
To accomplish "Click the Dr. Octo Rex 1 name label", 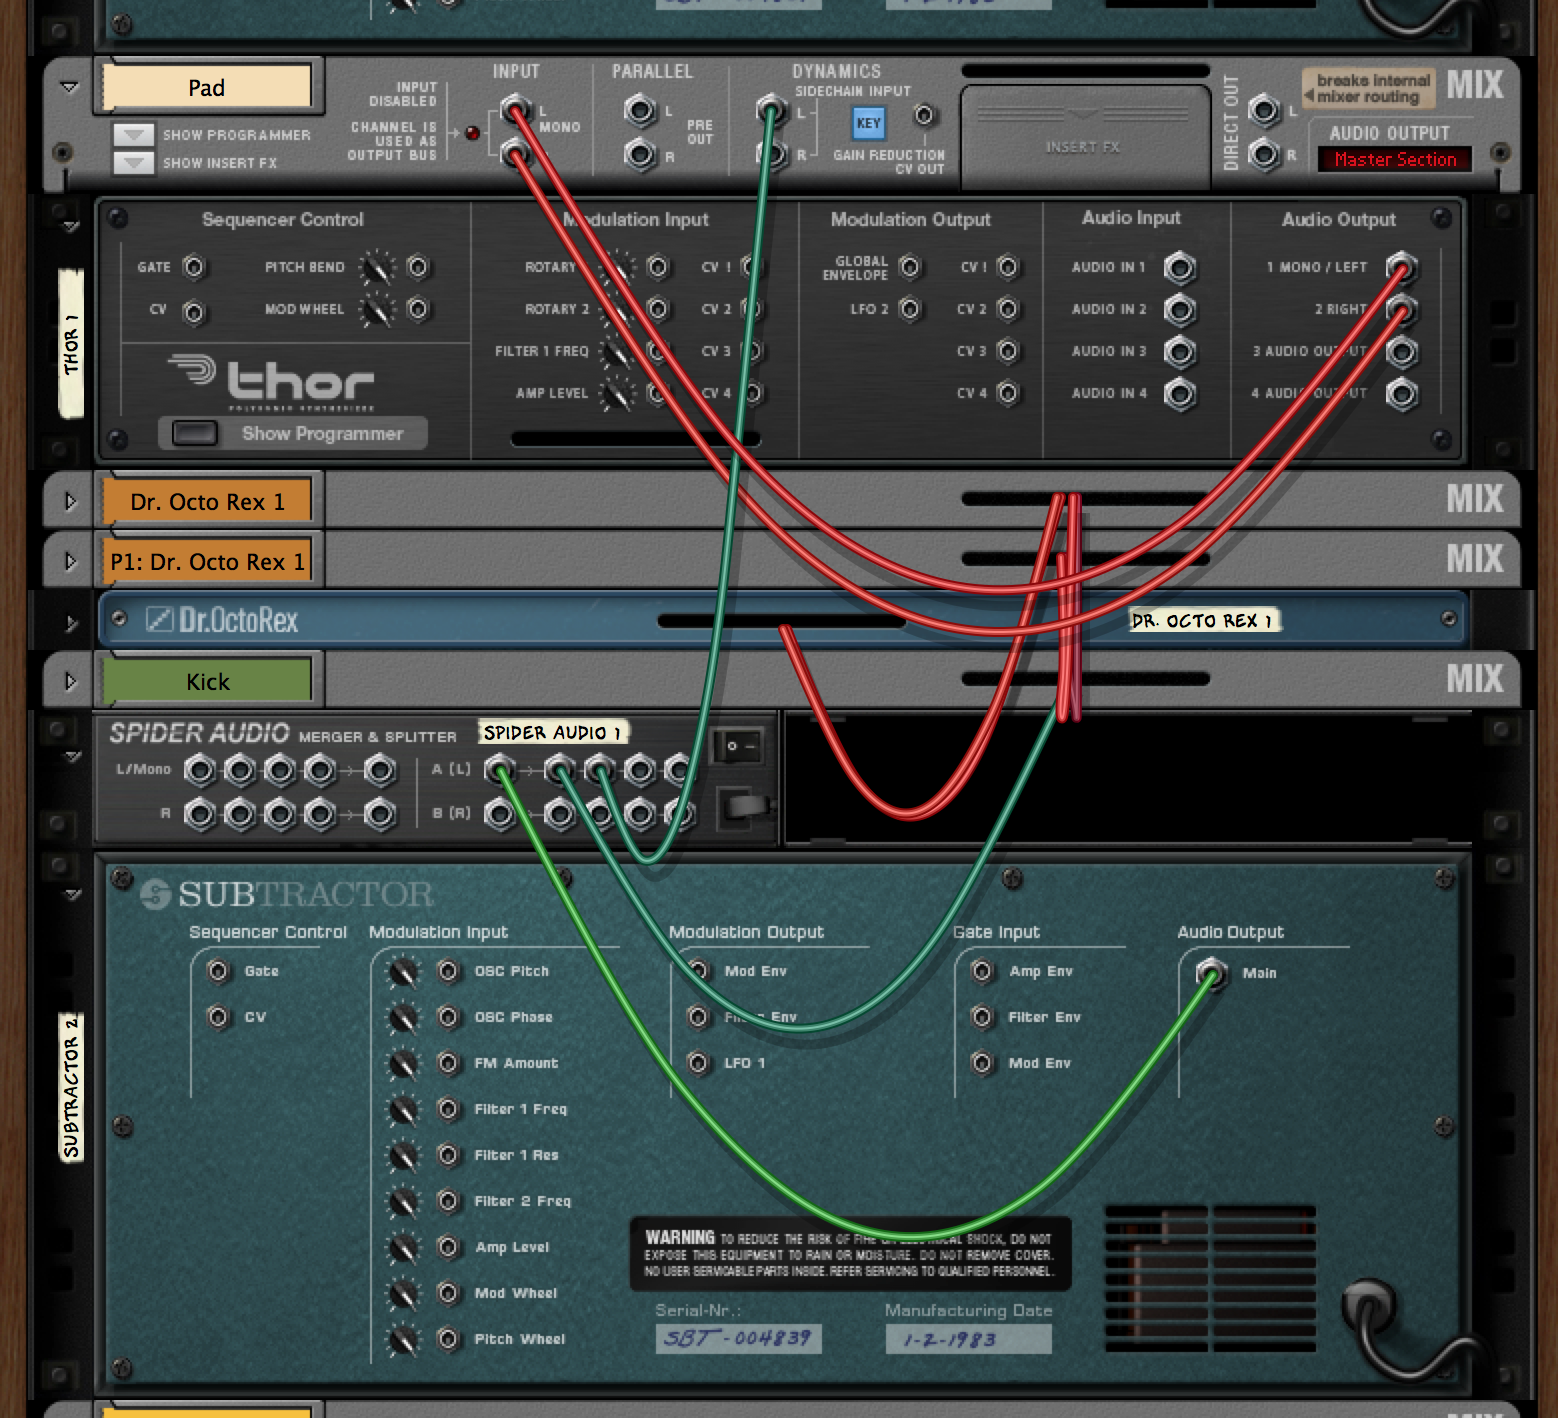I will point(207,501).
